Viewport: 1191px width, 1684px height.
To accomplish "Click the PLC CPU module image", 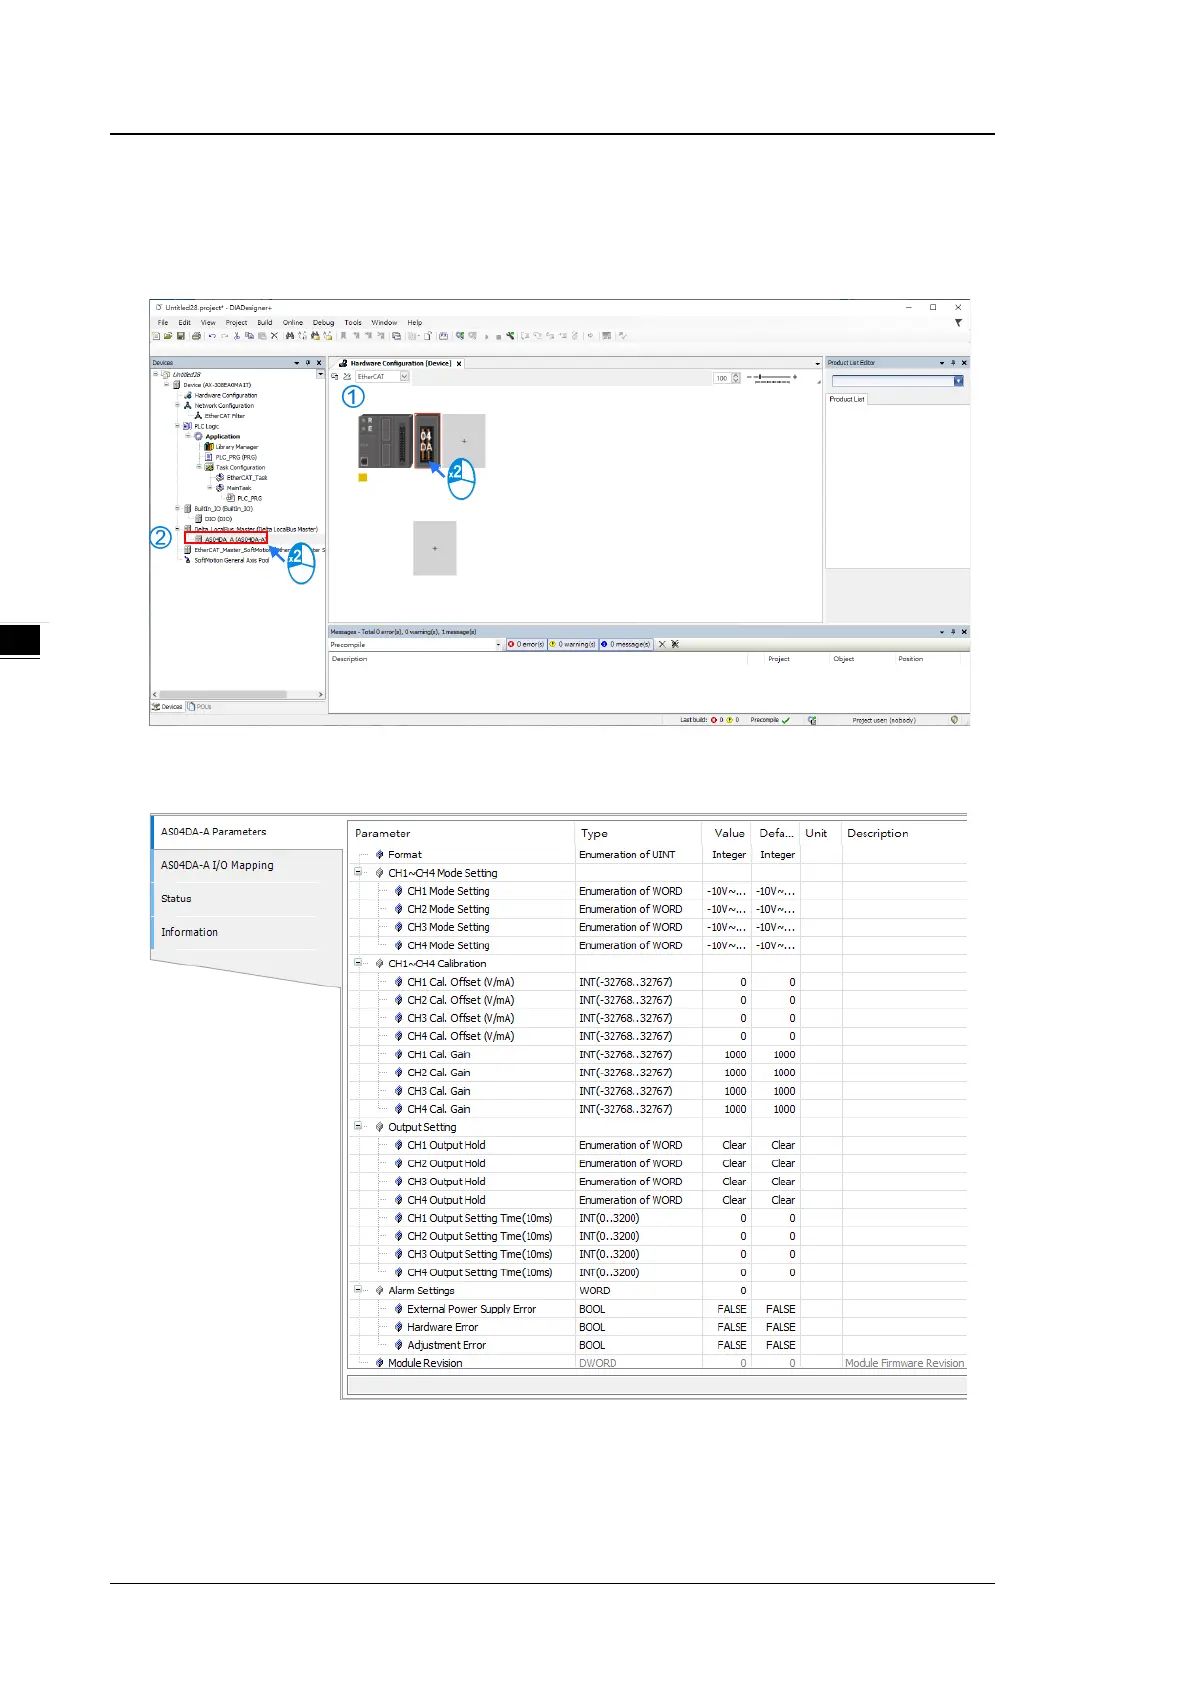I will point(385,440).
